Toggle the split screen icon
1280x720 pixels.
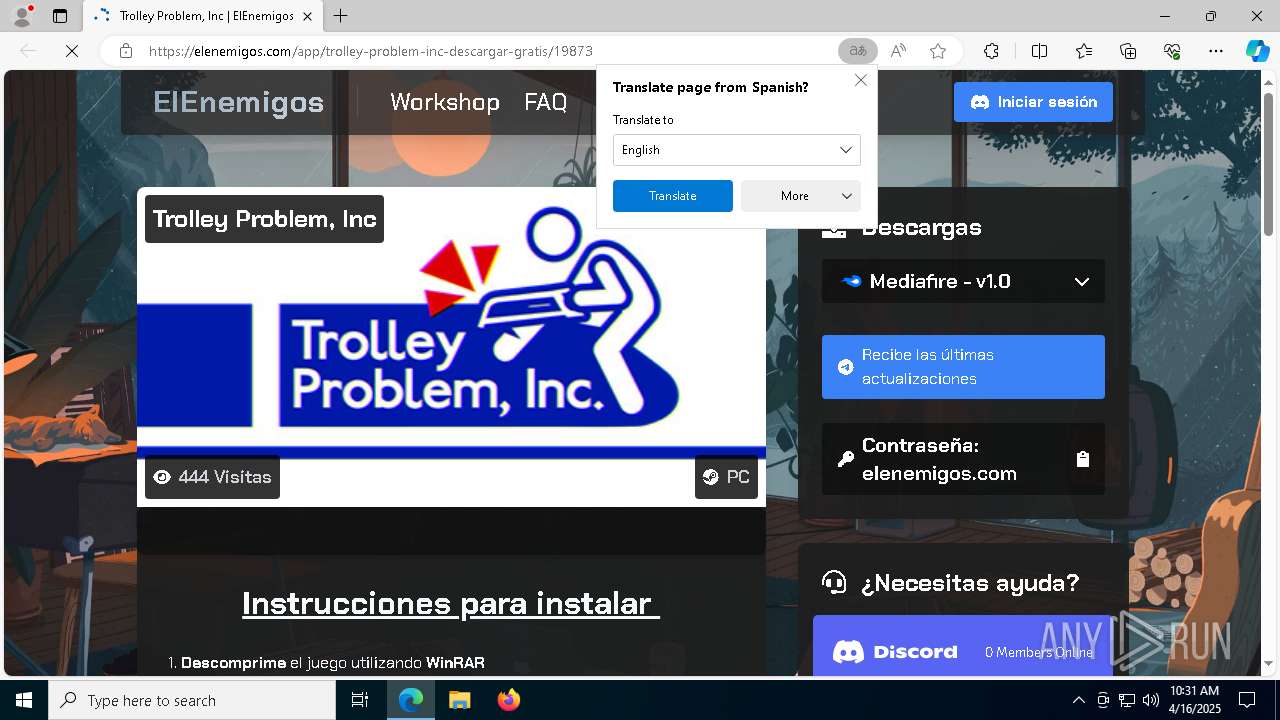(x=1039, y=51)
